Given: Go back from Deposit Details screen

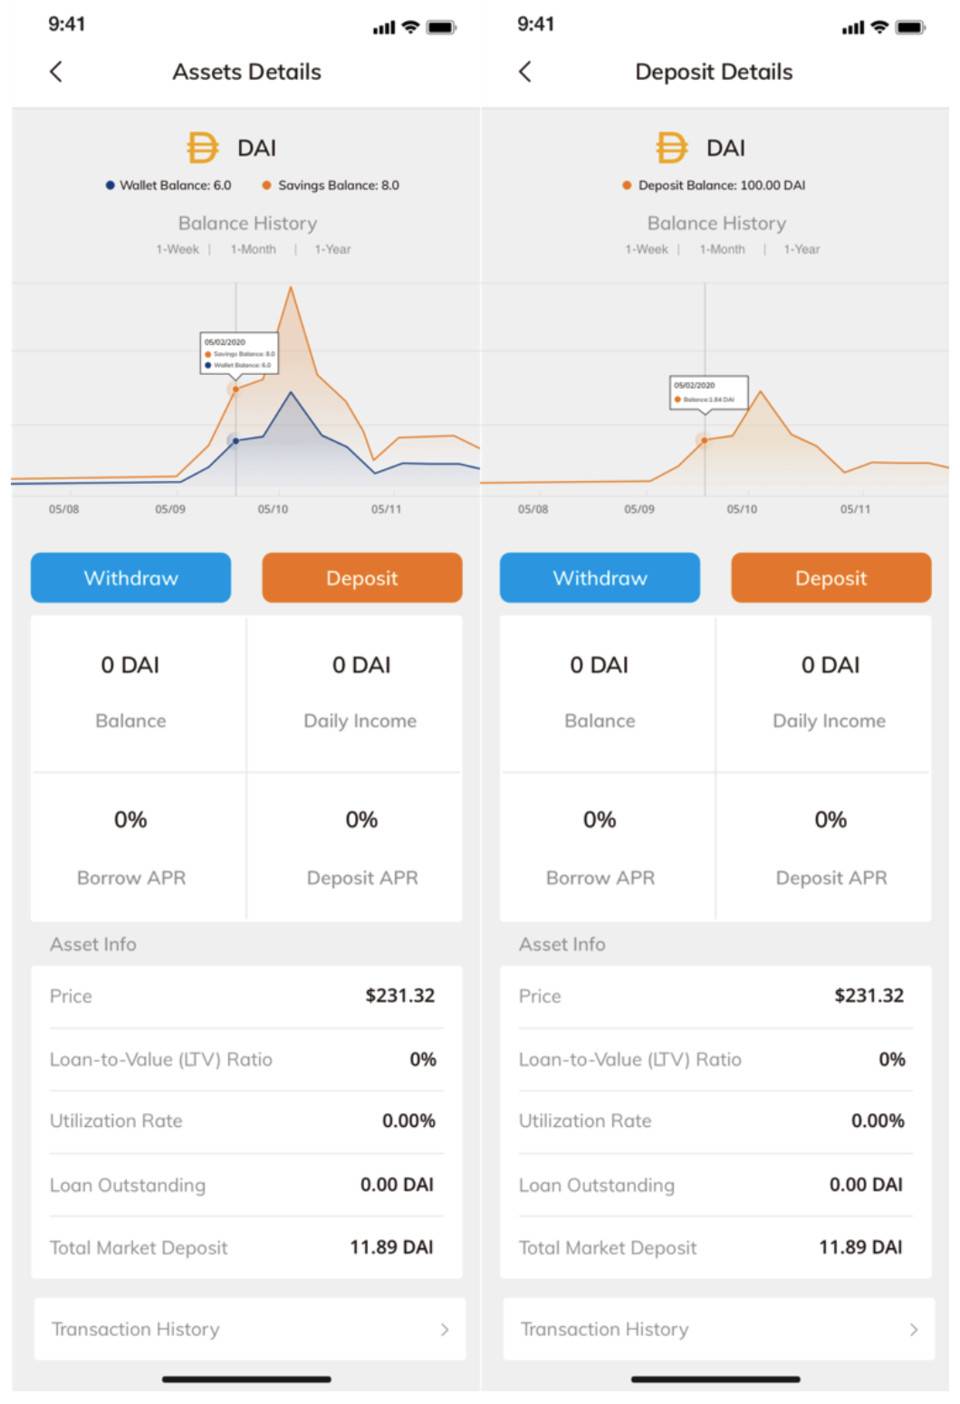Looking at the screenshot, I should click(x=525, y=71).
